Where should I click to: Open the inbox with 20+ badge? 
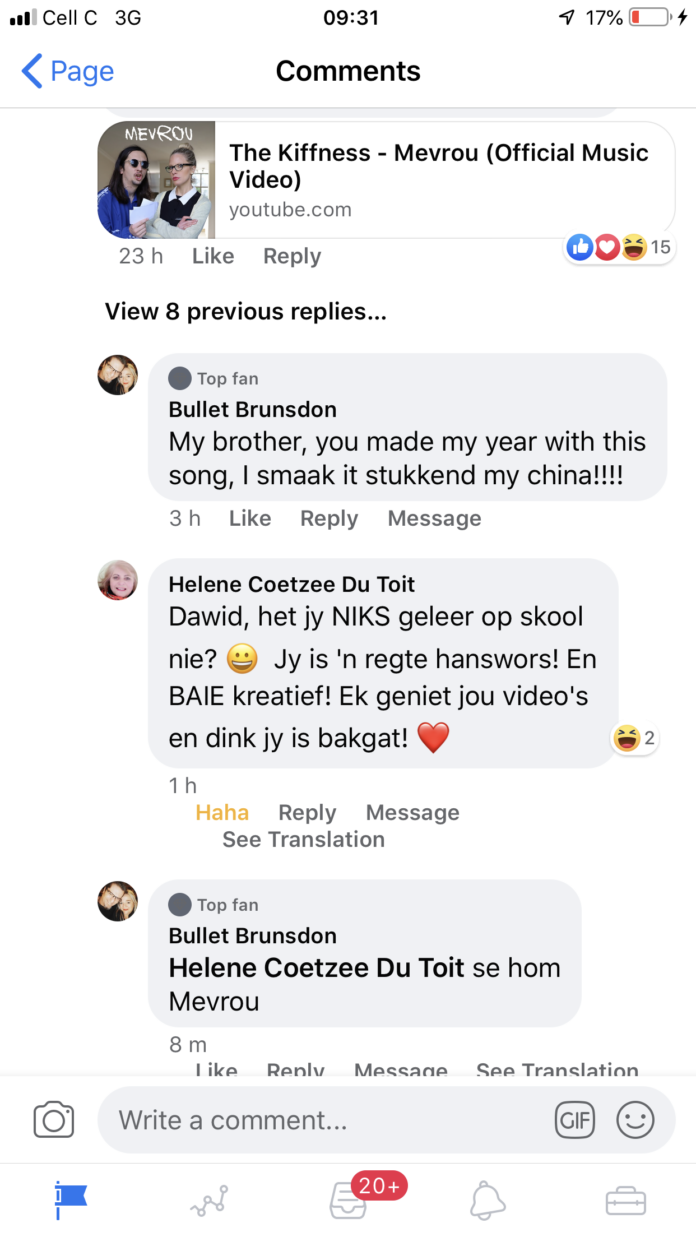[349, 1199]
